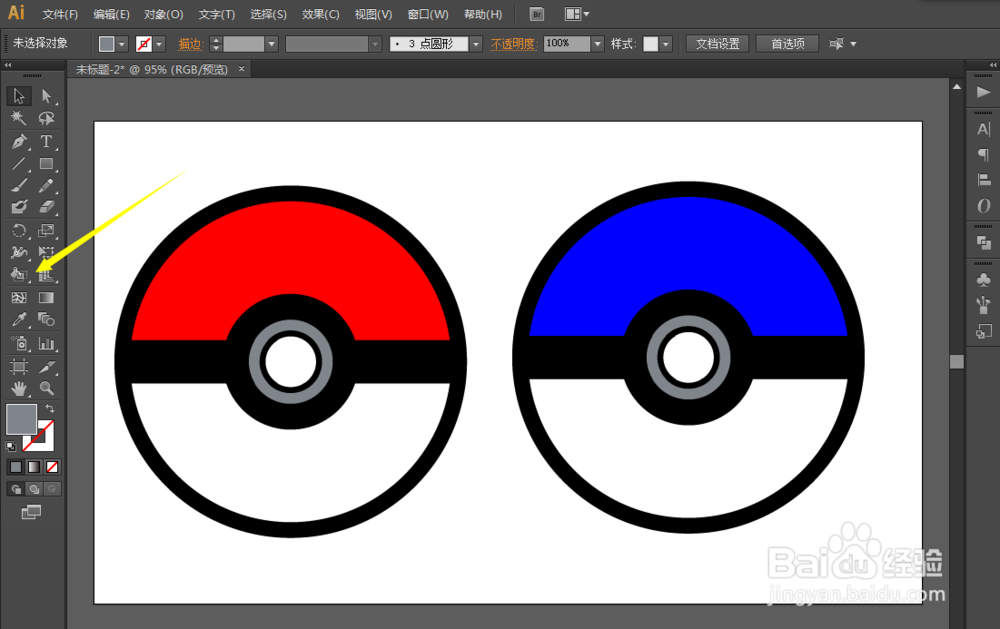
Task: Reset default fill and stroke
Action: point(11,446)
